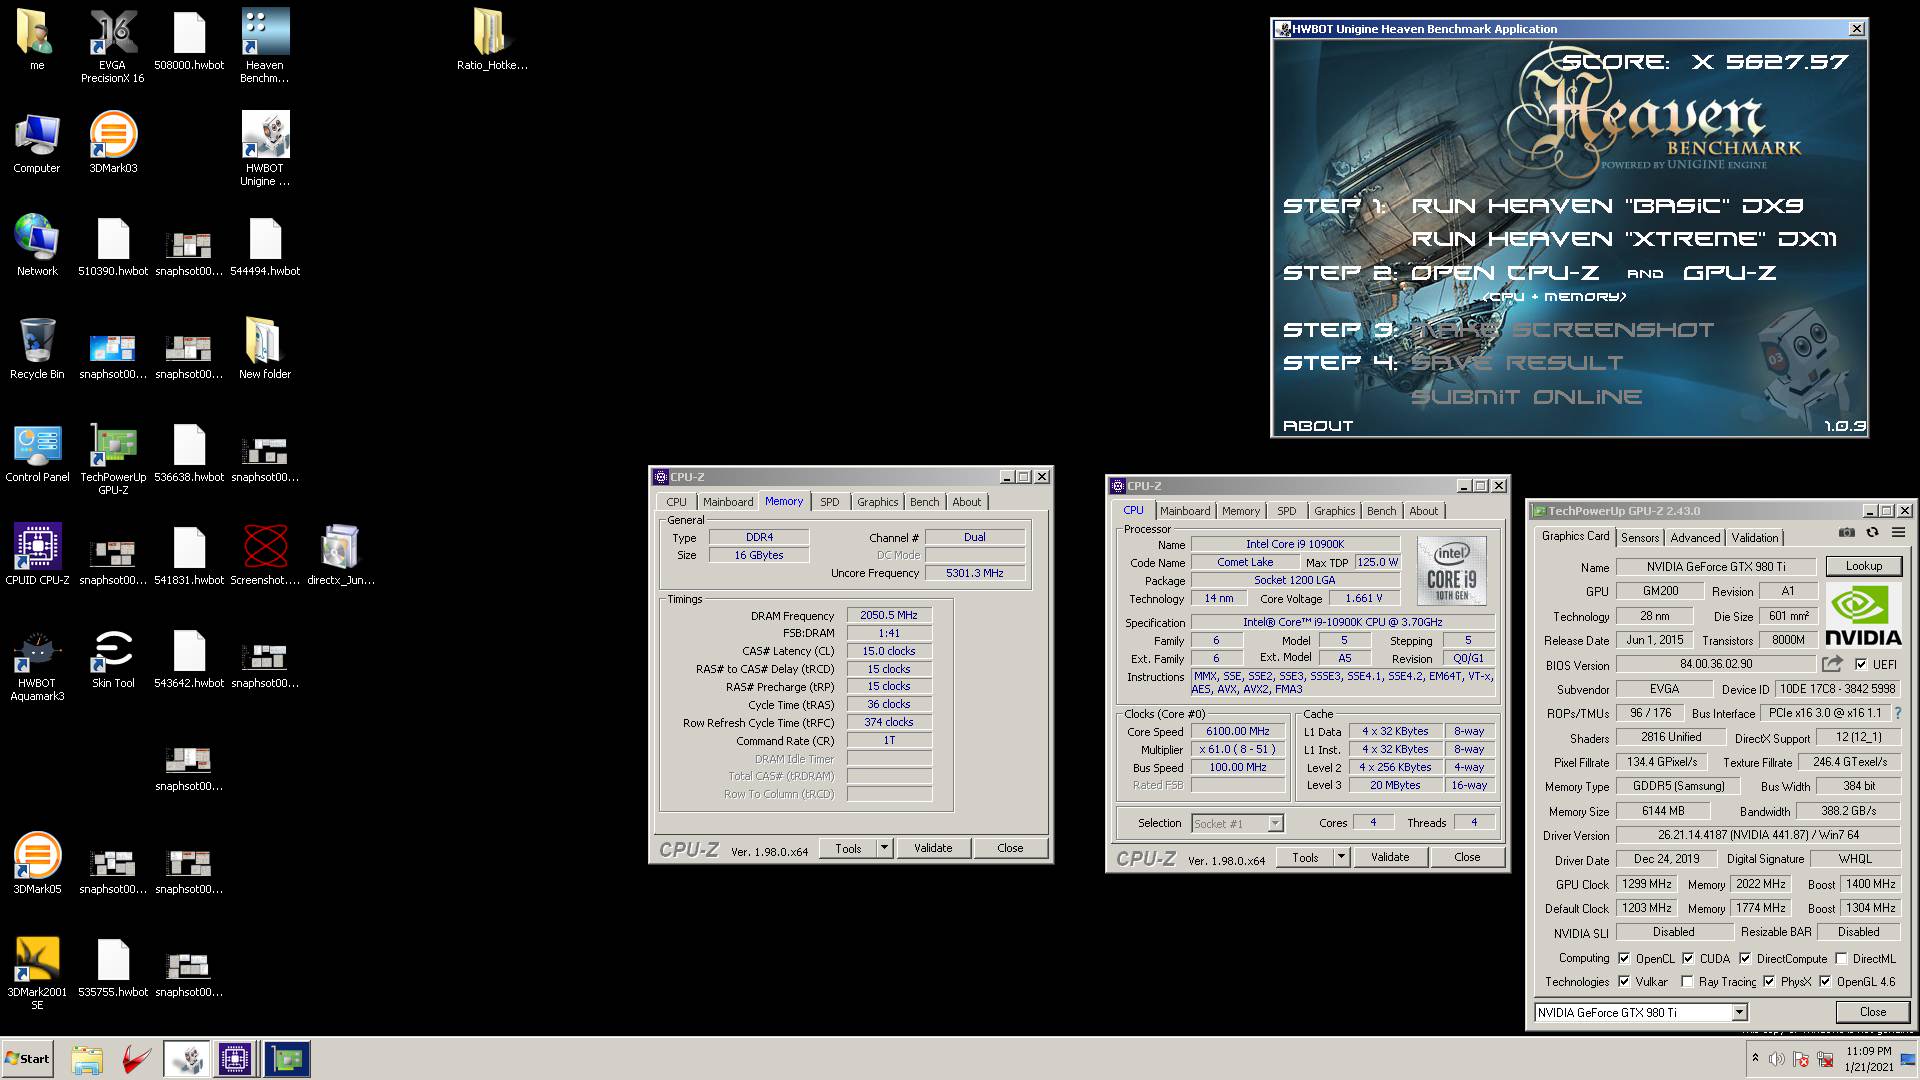Image resolution: width=1920 pixels, height=1080 pixels.
Task: Open the Advanced tab in GPU-Z
Action: pos(1695,537)
